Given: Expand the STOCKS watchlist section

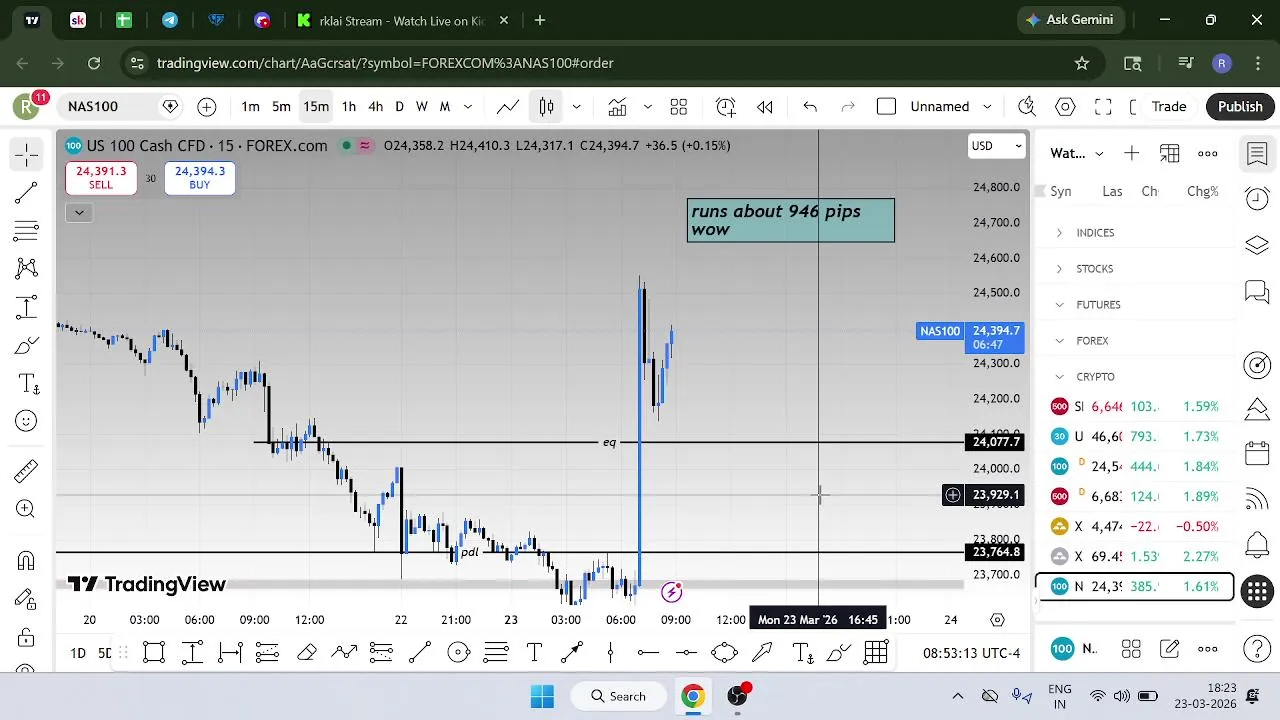Looking at the screenshot, I should click(x=1060, y=269).
